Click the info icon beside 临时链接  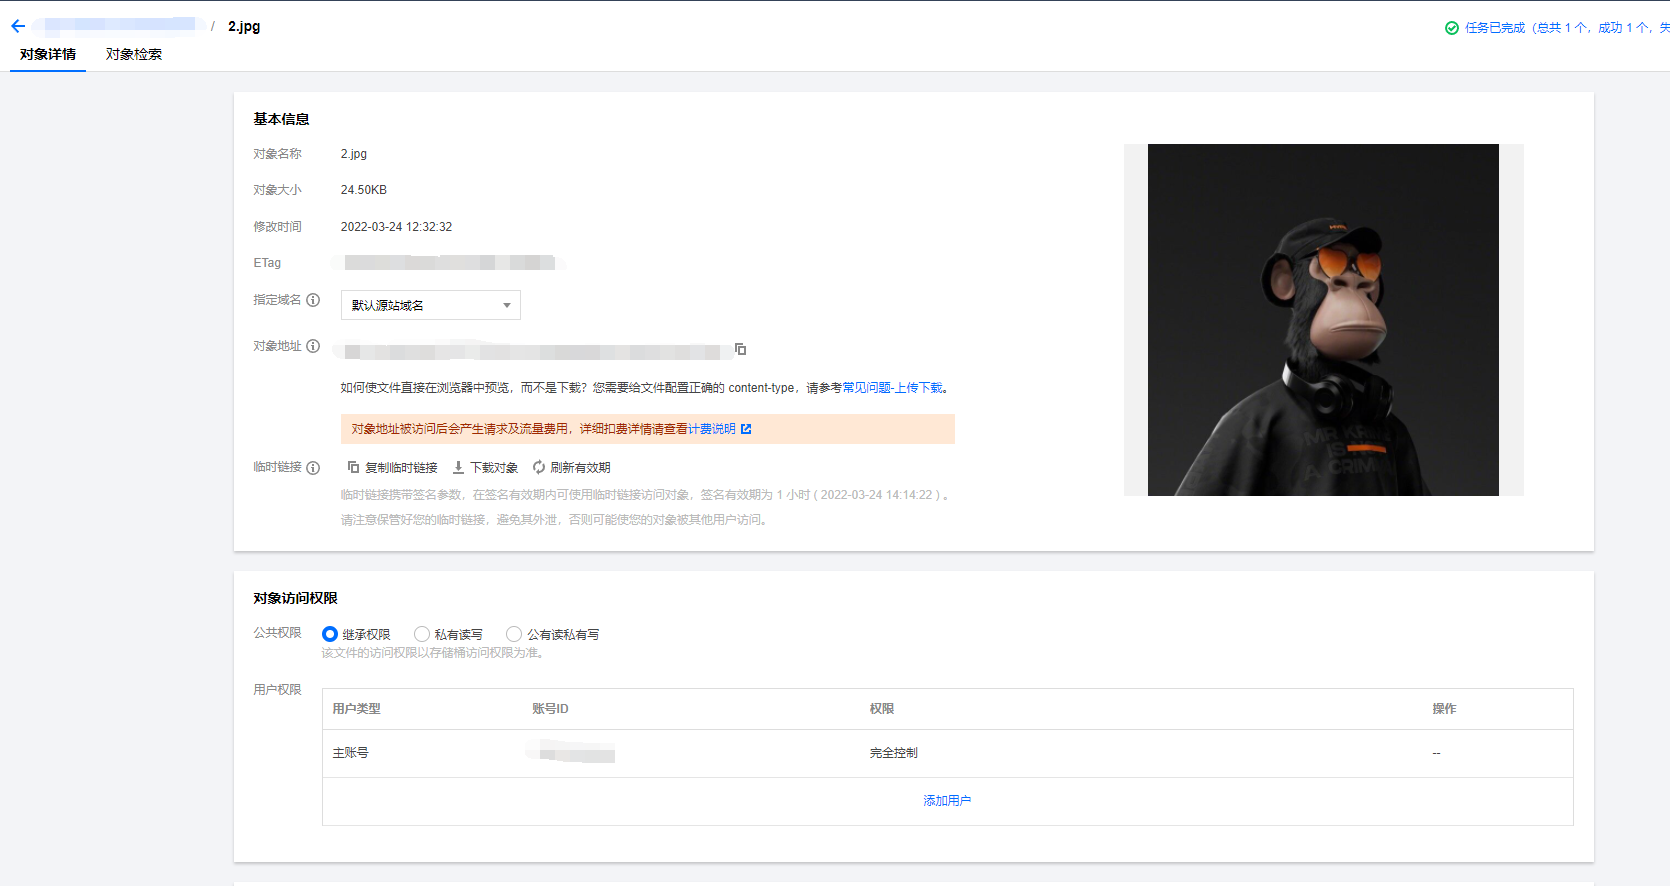click(x=313, y=468)
